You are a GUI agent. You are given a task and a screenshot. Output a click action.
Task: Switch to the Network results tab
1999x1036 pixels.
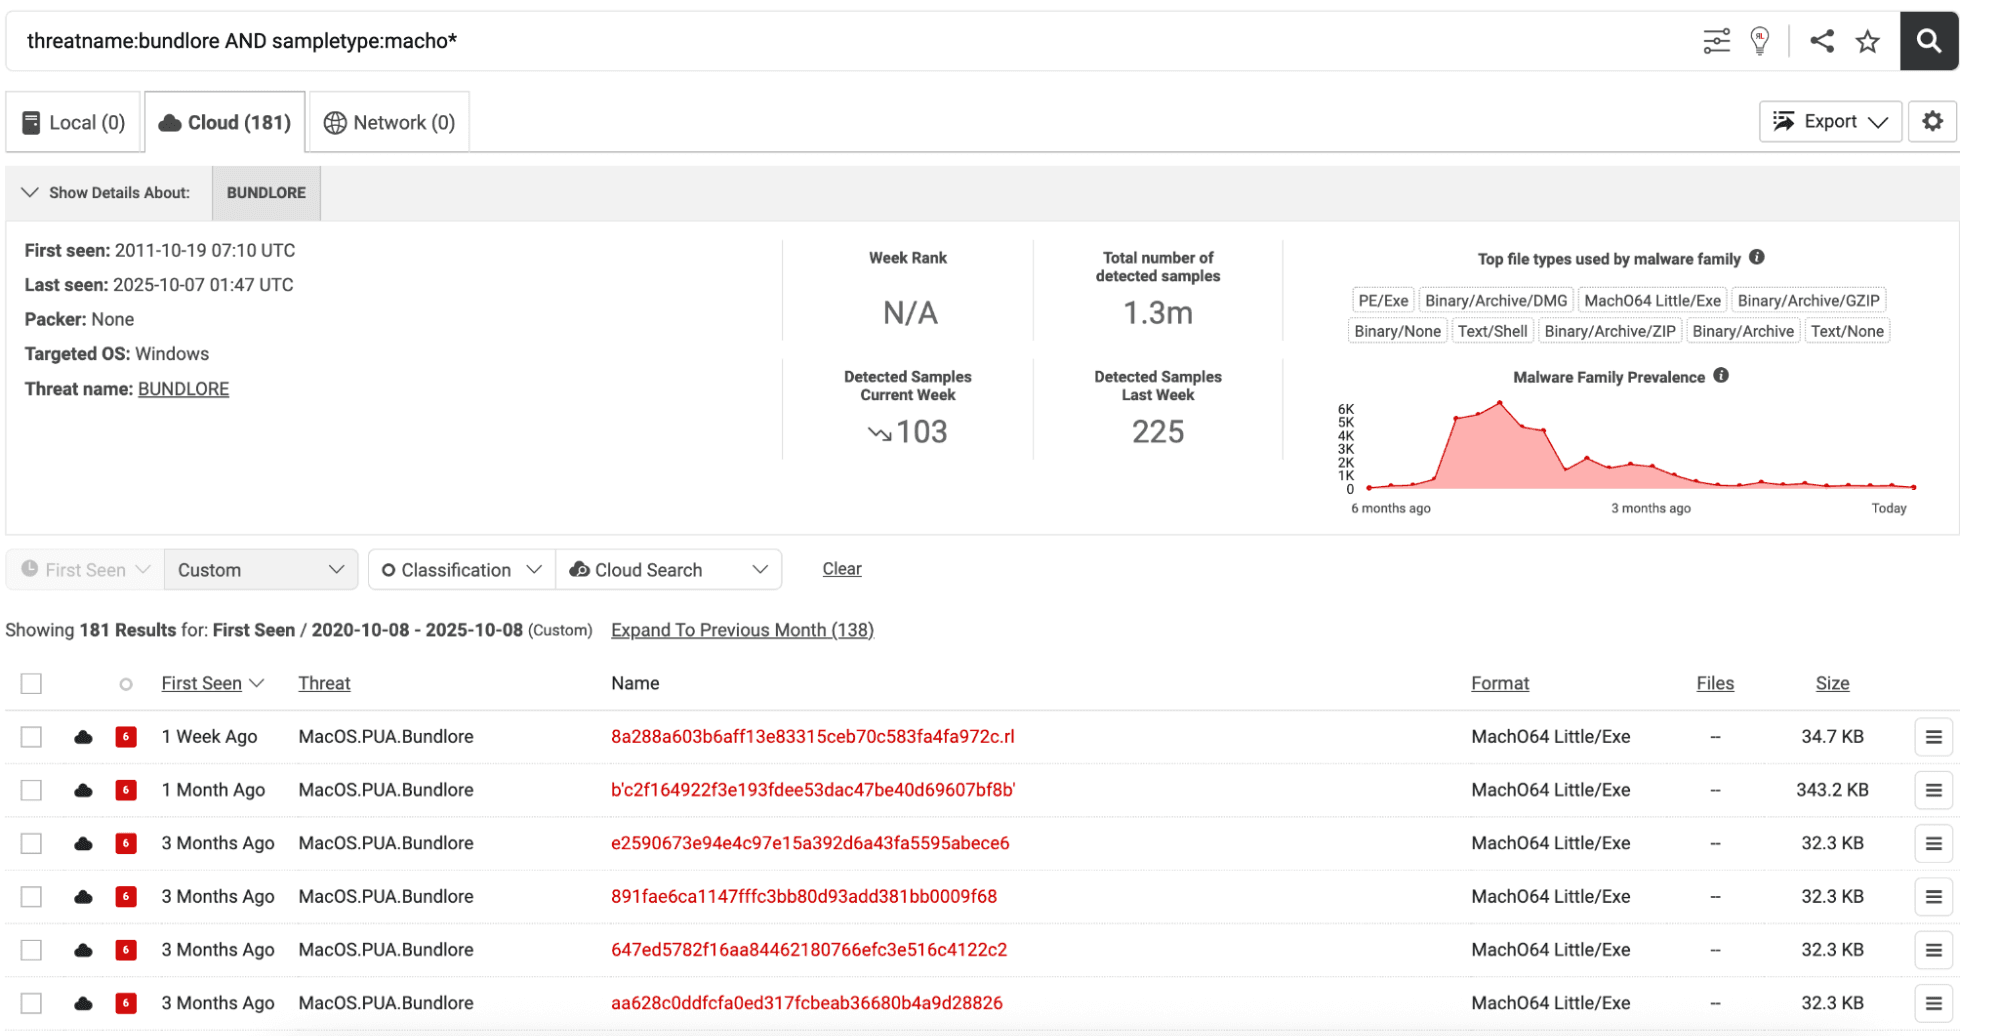(389, 121)
